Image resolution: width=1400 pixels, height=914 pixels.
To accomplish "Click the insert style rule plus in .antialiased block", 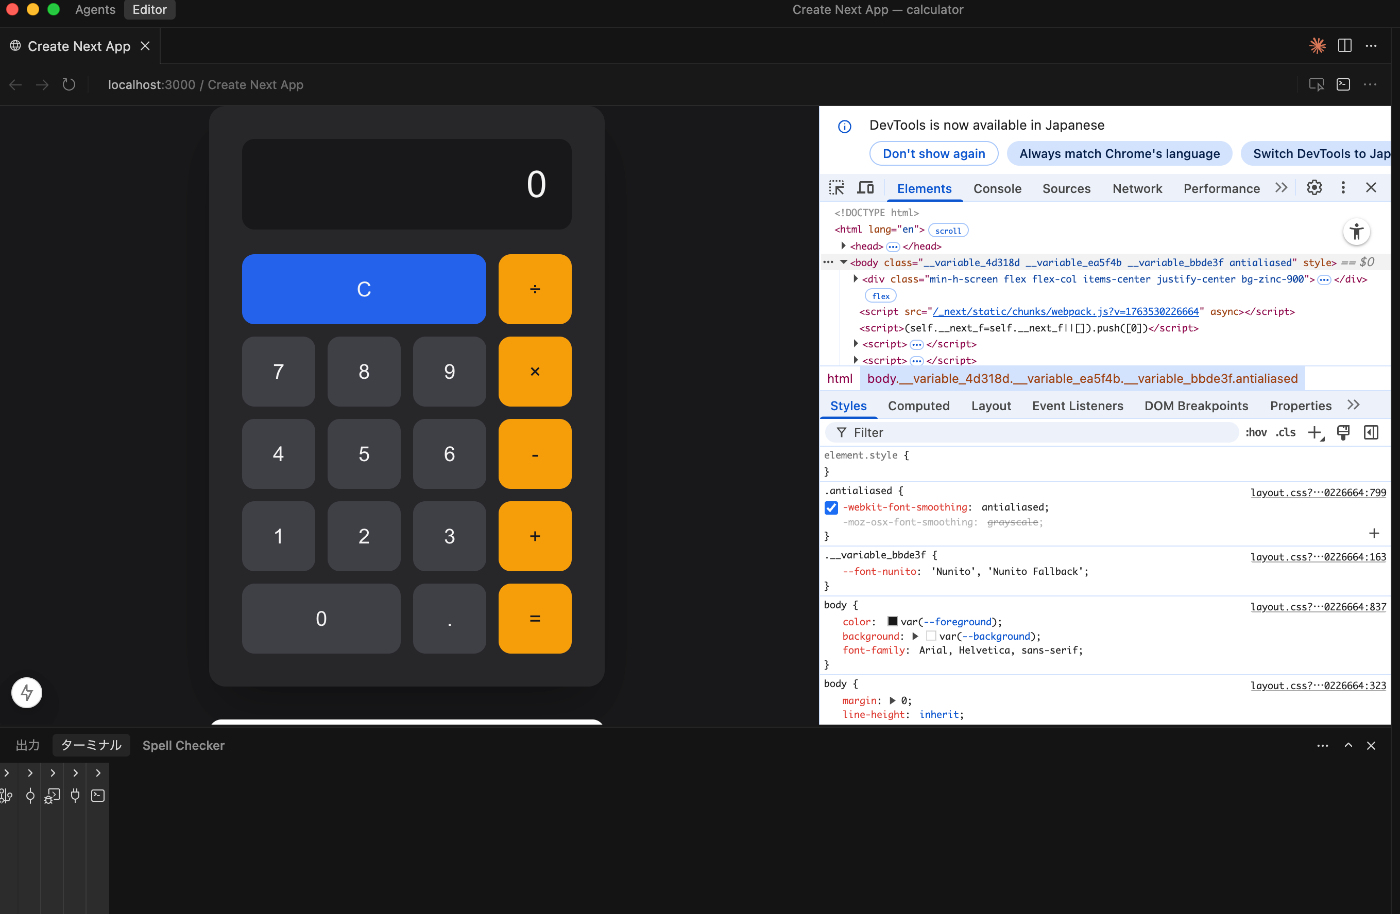I will tap(1374, 534).
